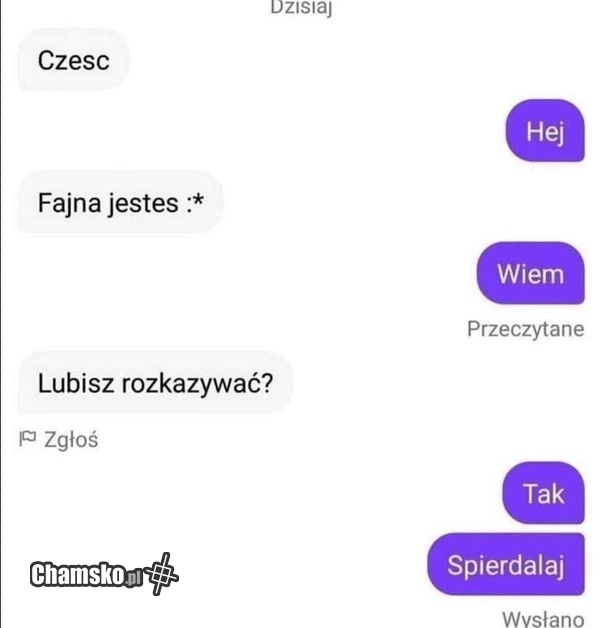Click the word "Fajna" in received message
This screenshot has height=628, width=600.
click(x=69, y=203)
